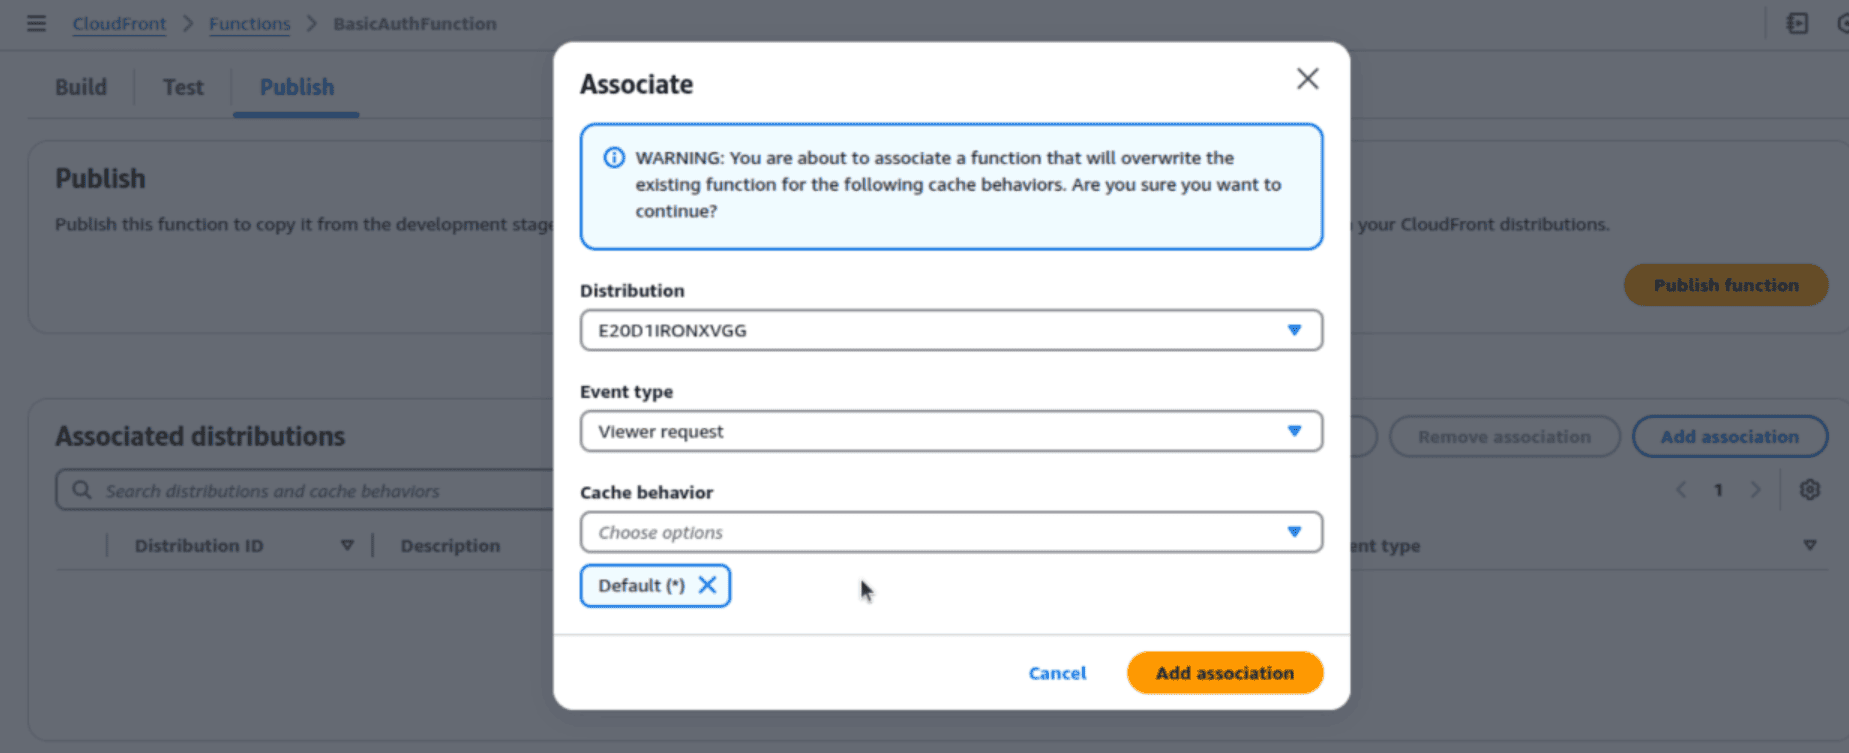Remove the Default (*) cache behavior tag

[x=707, y=585]
